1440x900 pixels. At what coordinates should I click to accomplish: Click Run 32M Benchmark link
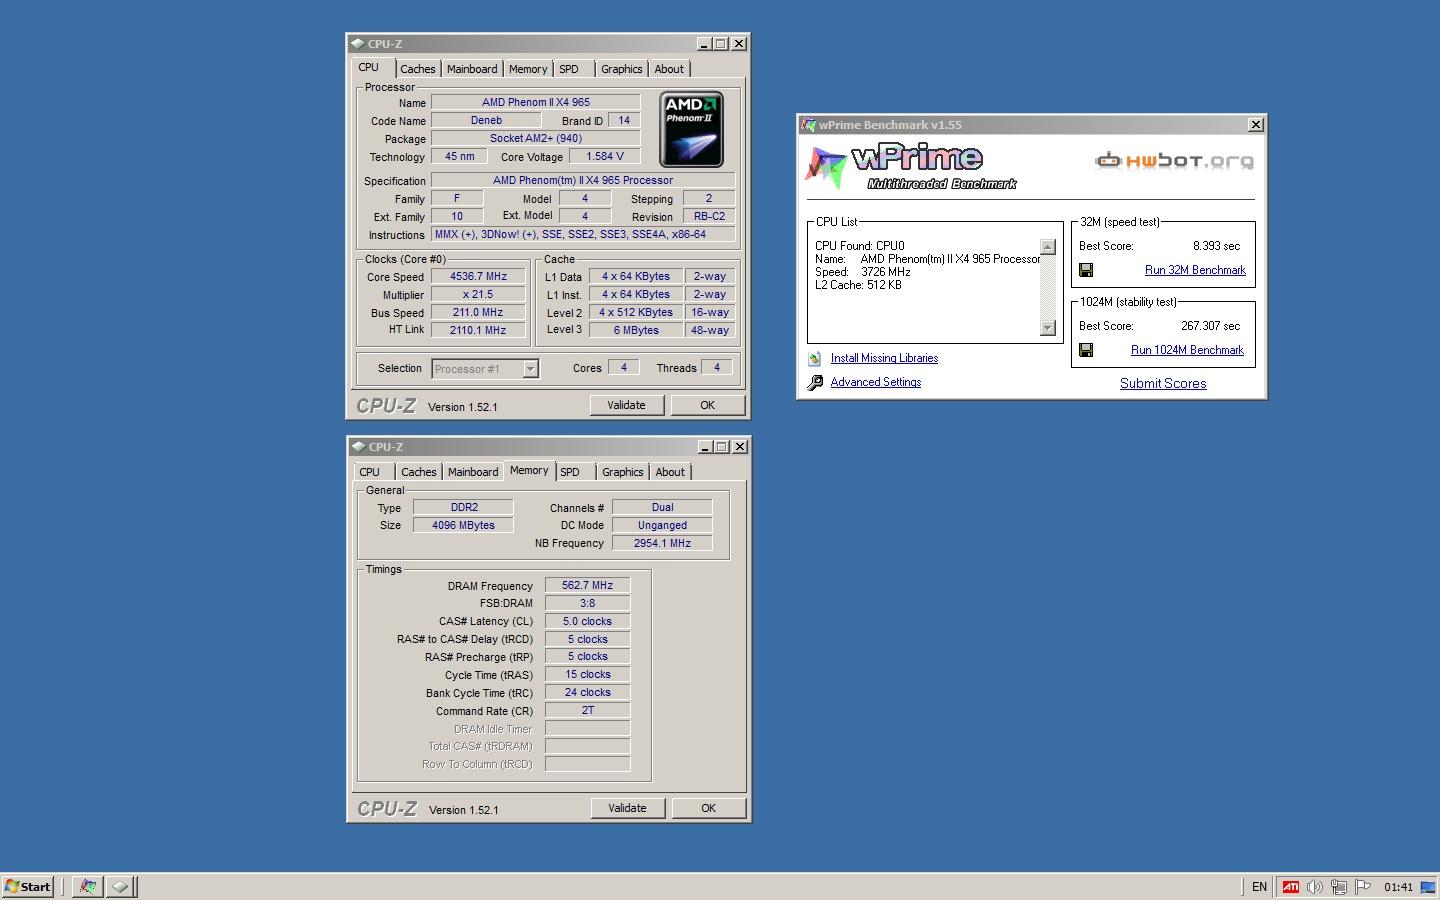1195,270
